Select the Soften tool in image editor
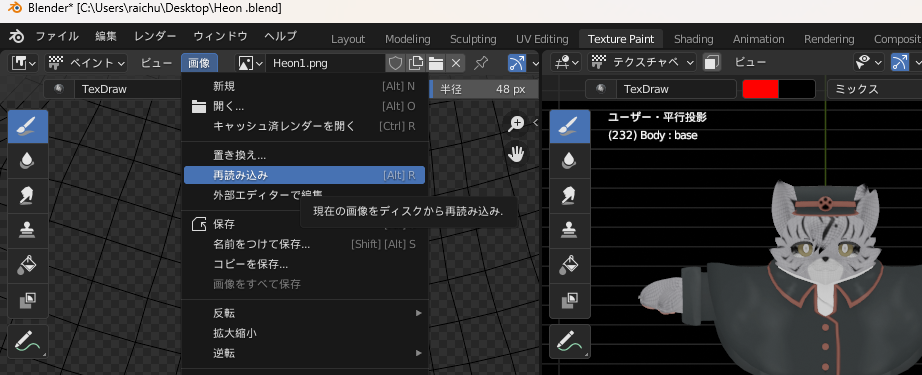 (28, 160)
